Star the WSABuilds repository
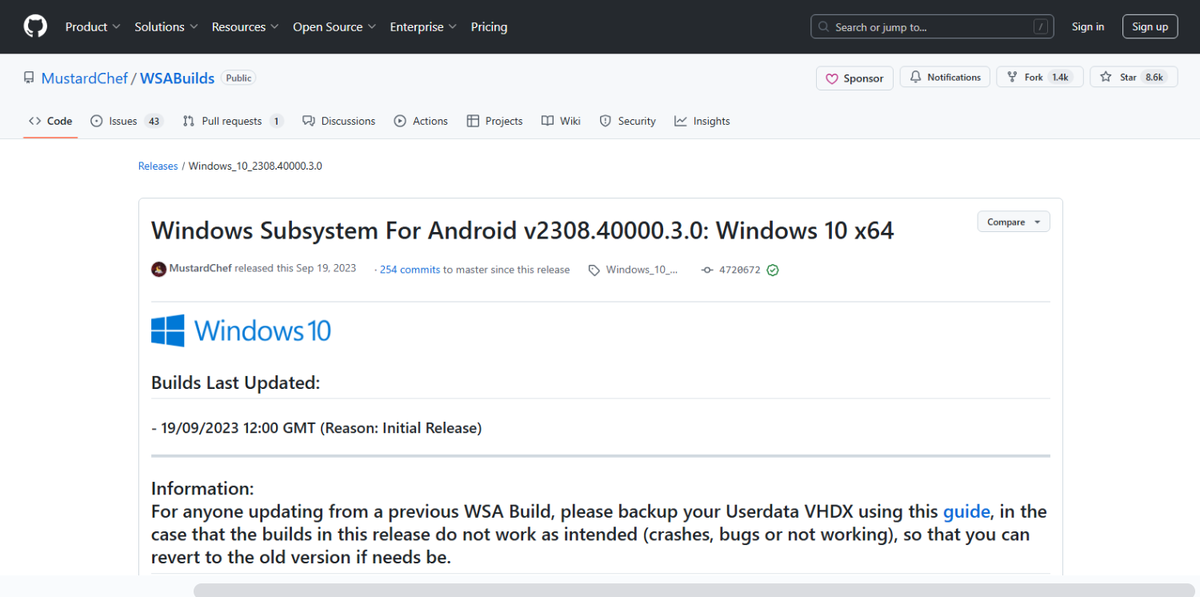This screenshot has width=1200, height=597. pyautogui.click(x=1131, y=77)
